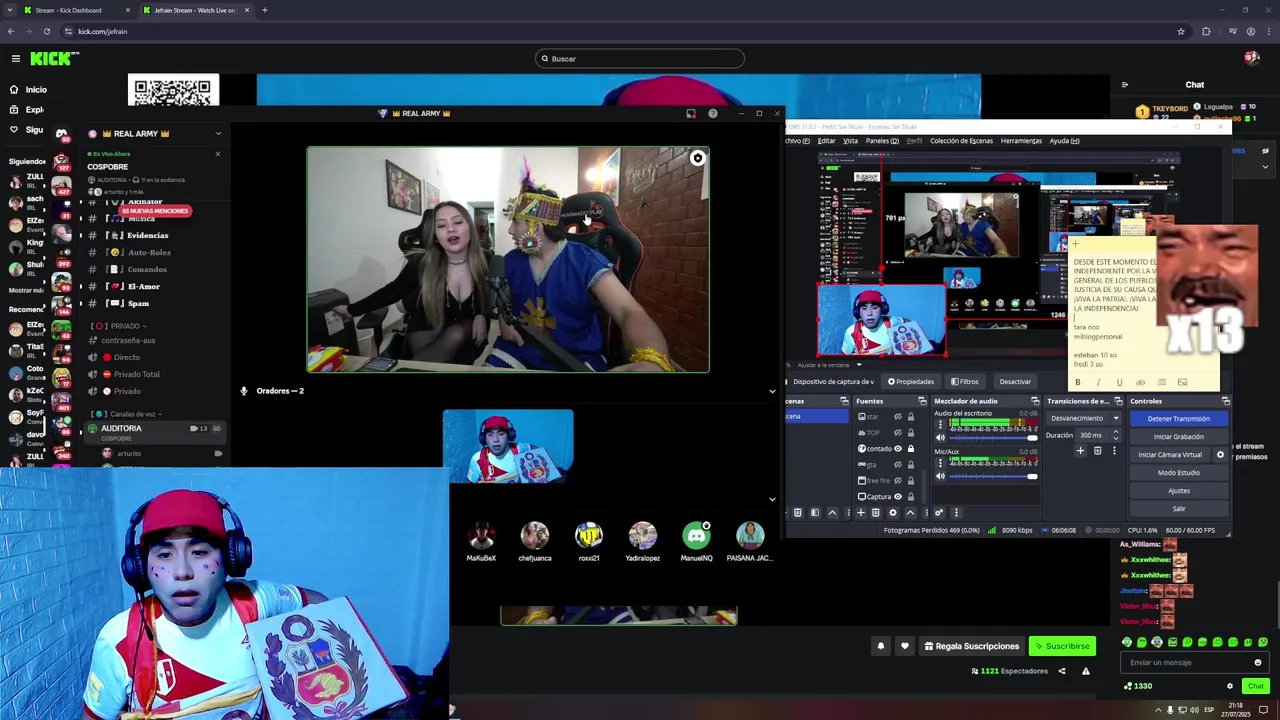This screenshot has width=1280, height=720.
Task: Click the Discord help icon
Action: tap(712, 114)
